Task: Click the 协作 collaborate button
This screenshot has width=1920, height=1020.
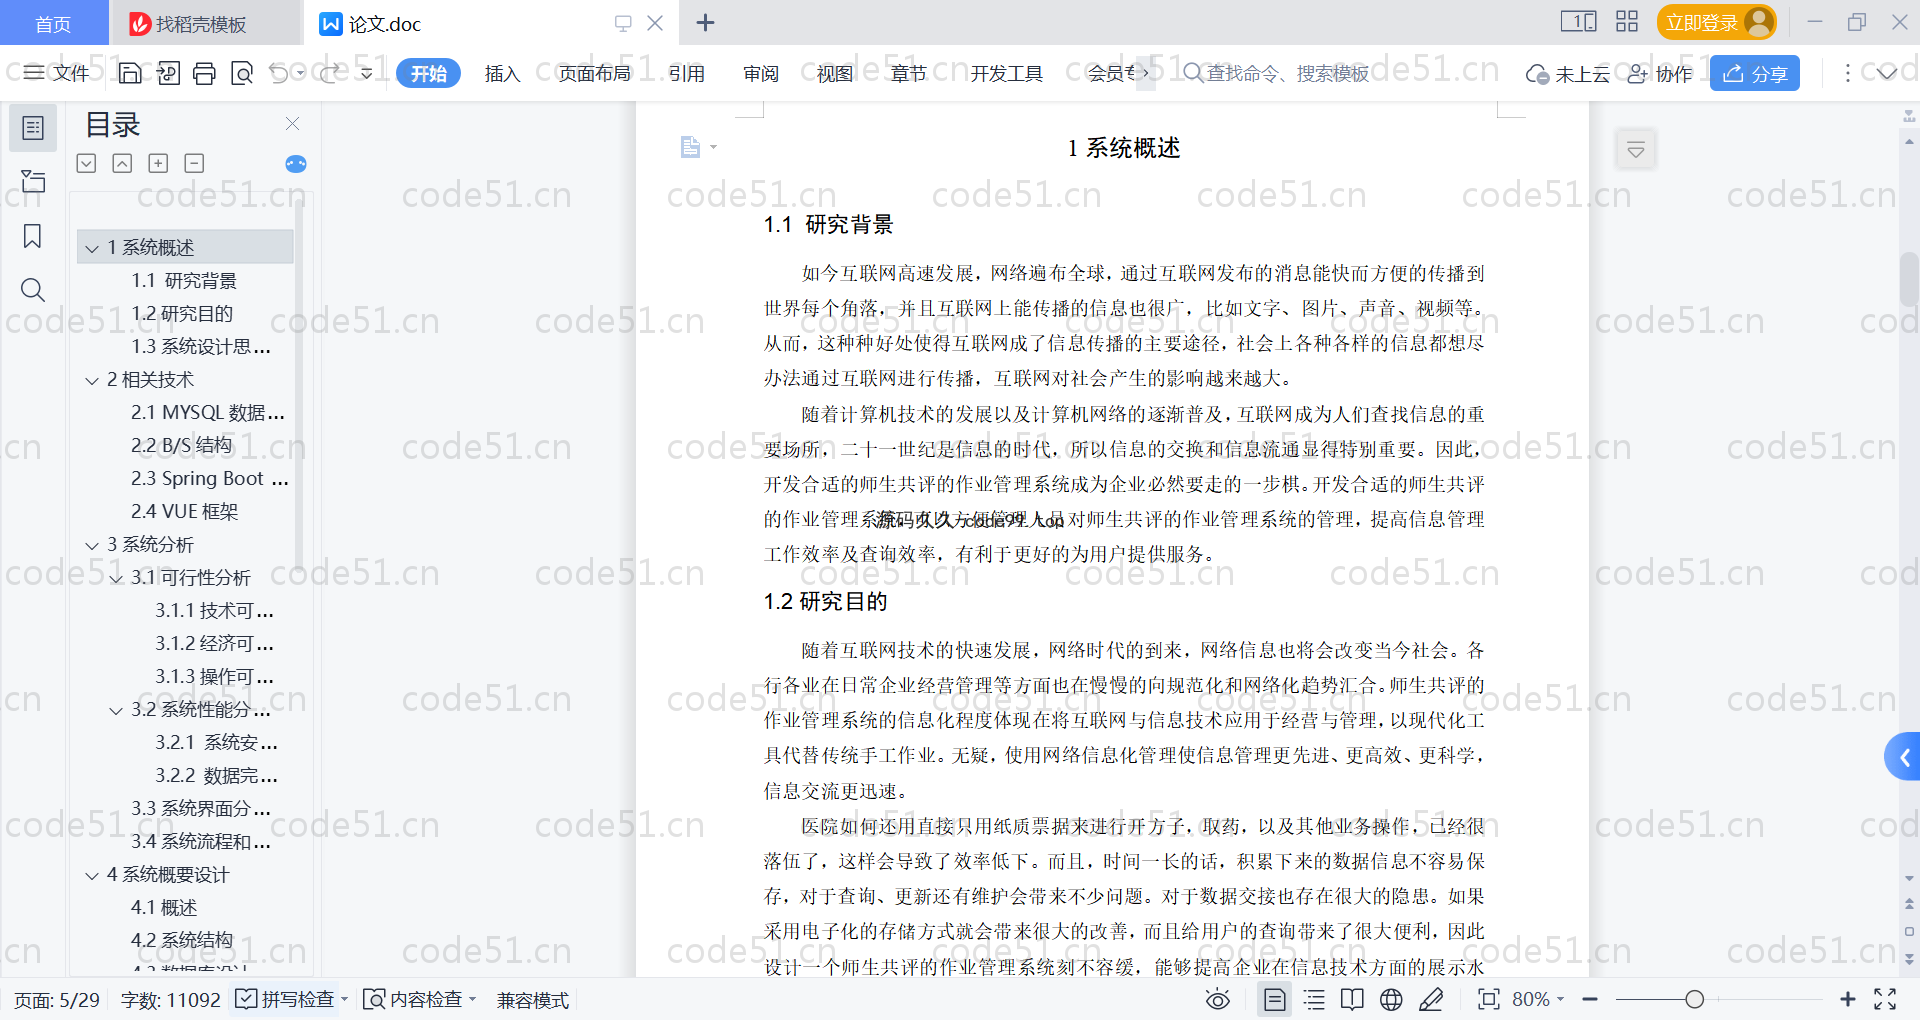Action: (x=1660, y=73)
